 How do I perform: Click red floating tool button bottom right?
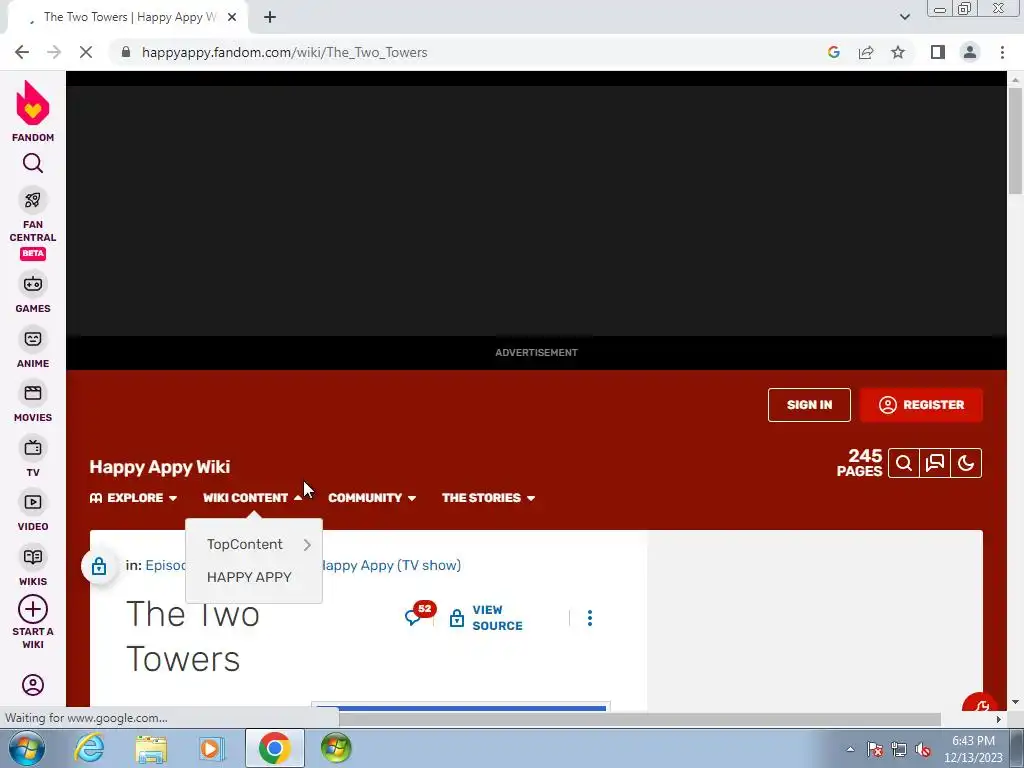(980, 704)
